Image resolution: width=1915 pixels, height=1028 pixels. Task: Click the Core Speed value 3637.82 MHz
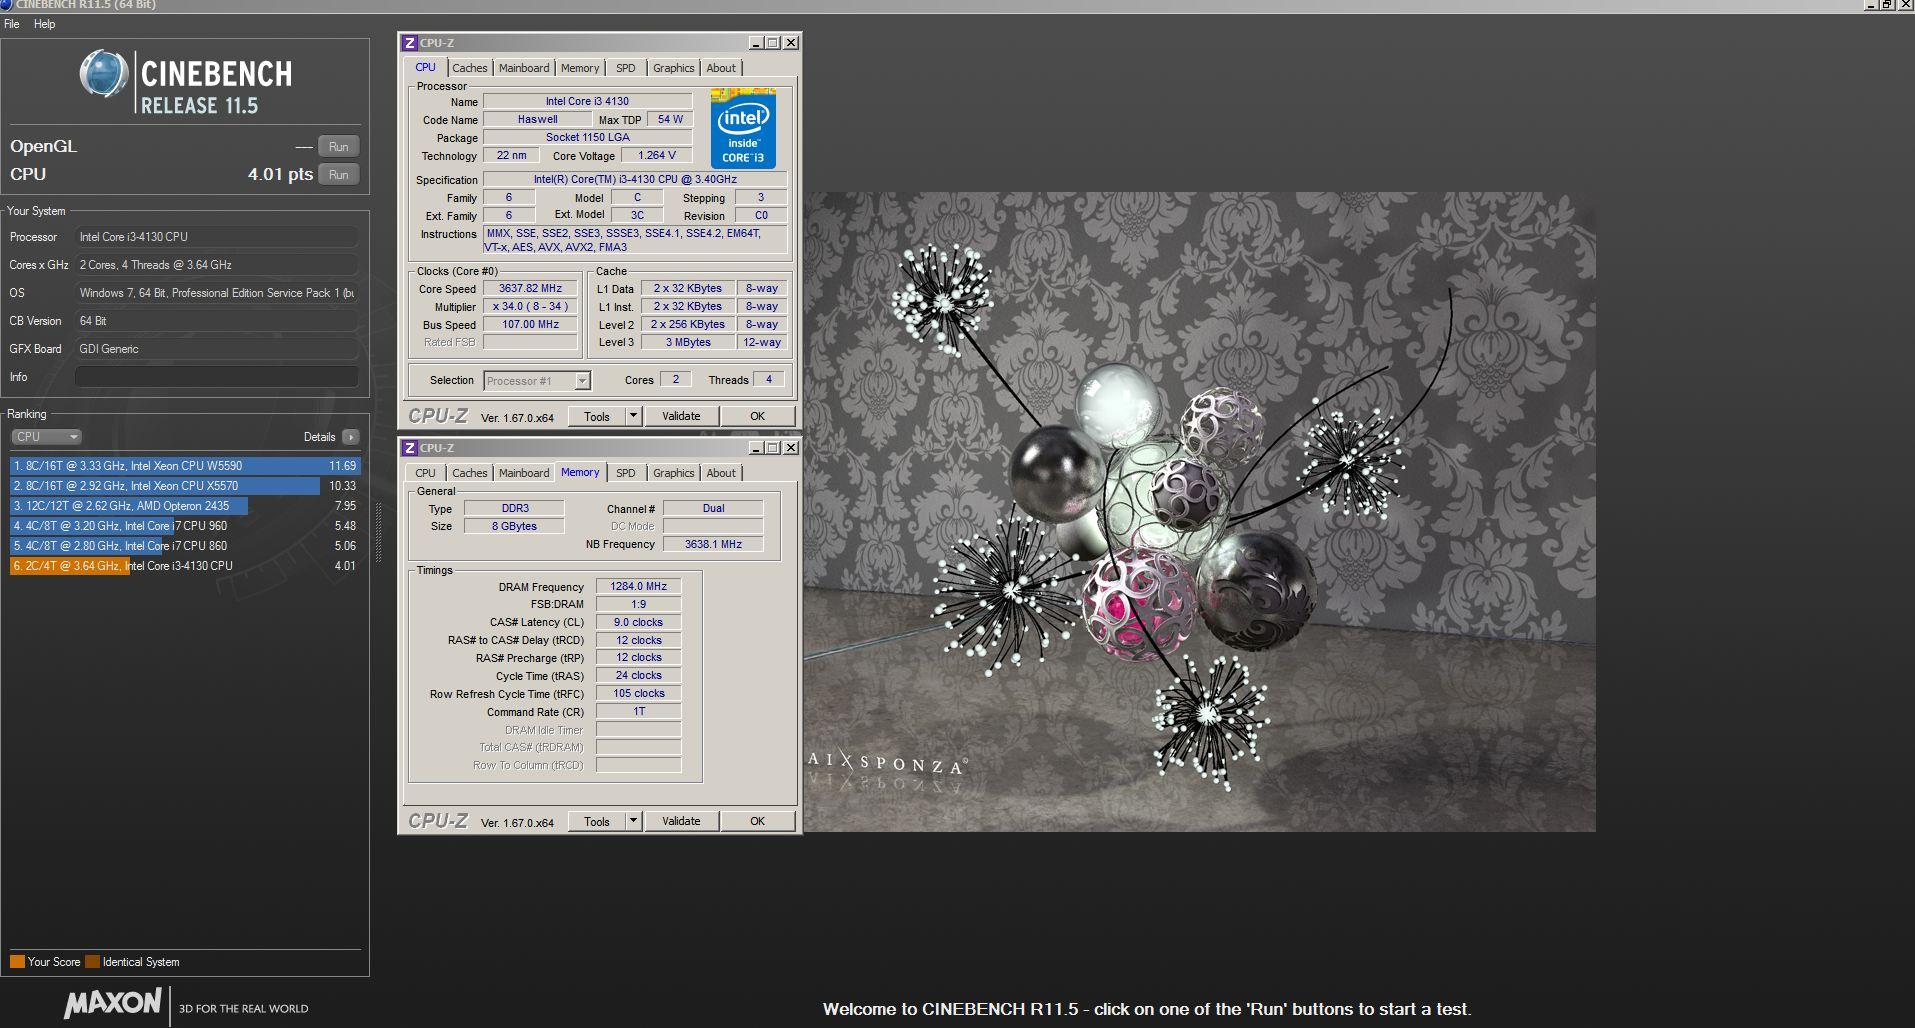tap(530, 289)
